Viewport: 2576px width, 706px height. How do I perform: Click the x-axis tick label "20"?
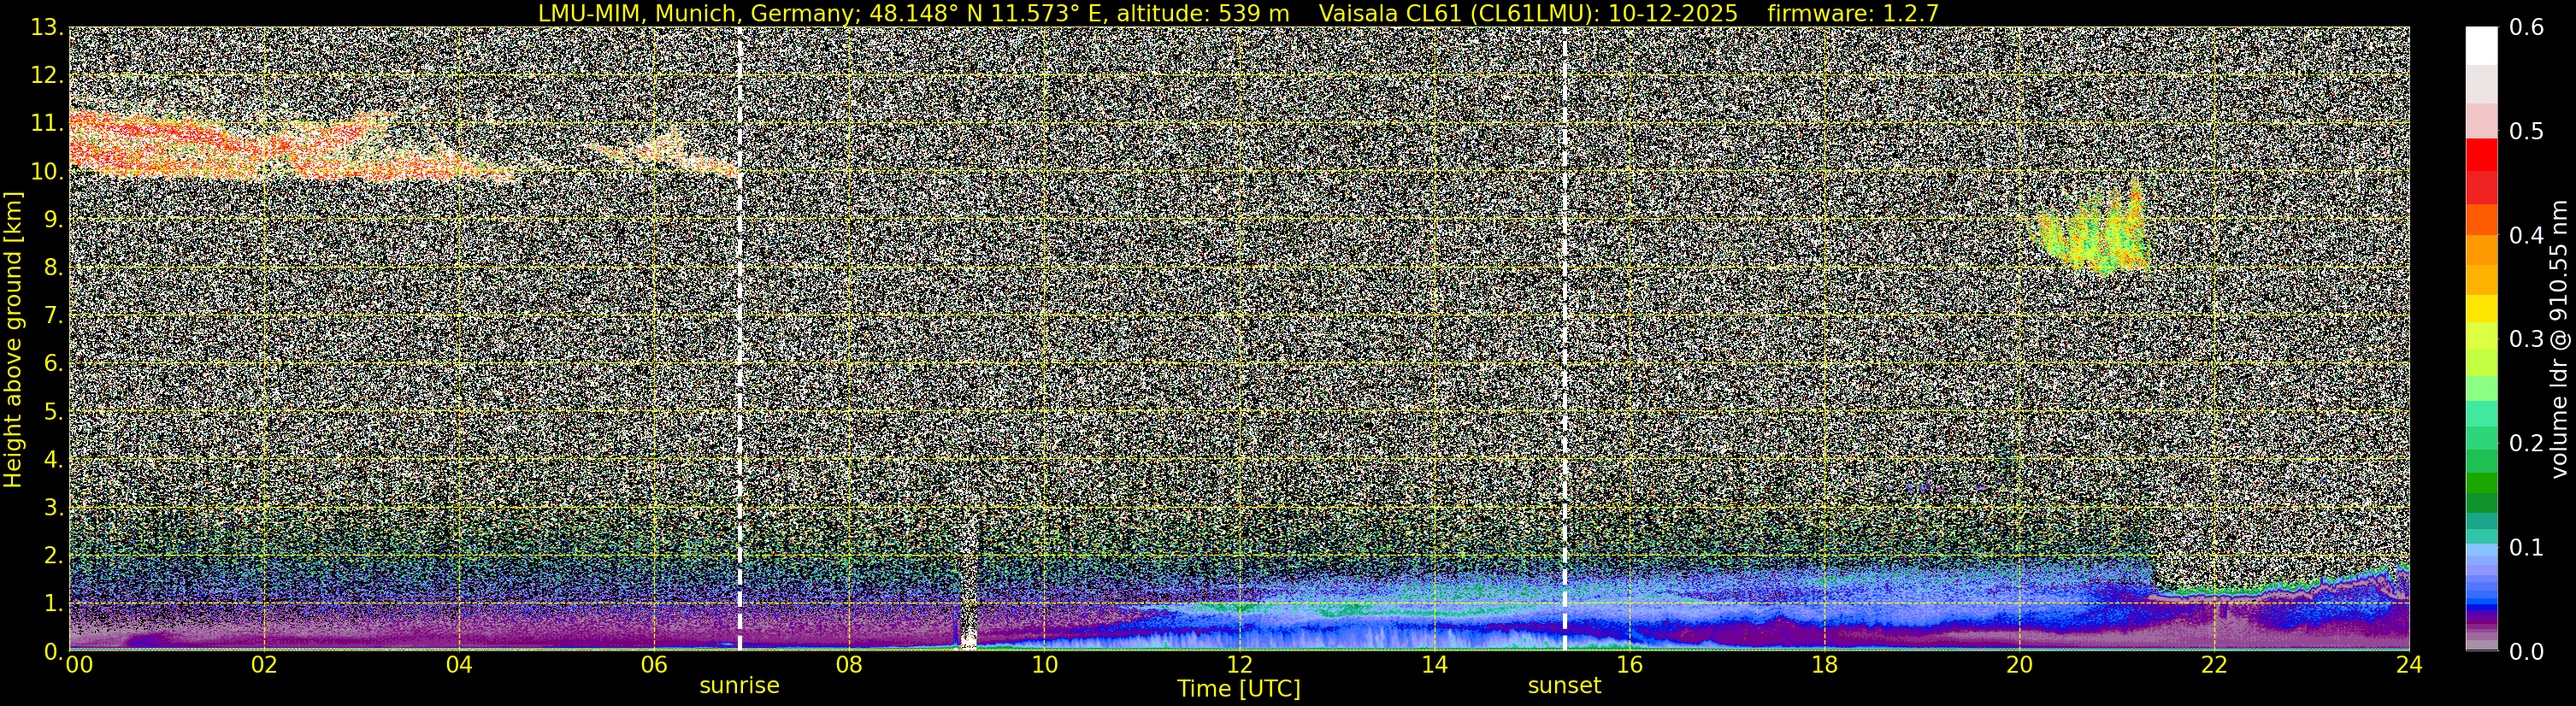pyautogui.click(x=2019, y=665)
